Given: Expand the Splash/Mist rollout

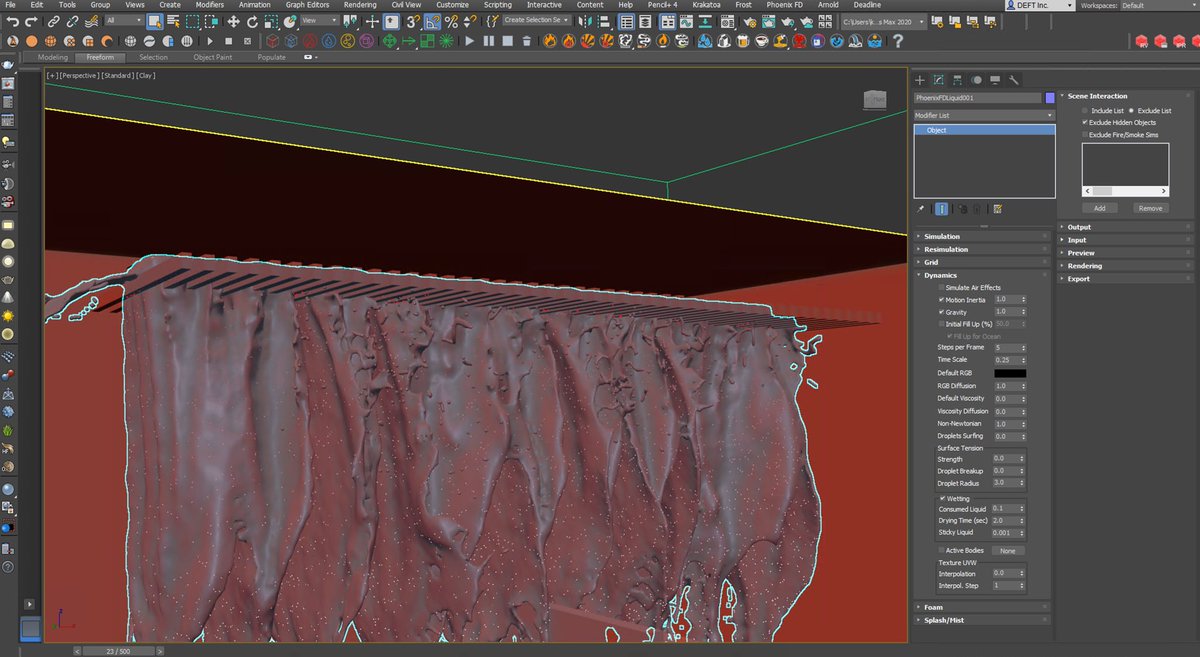Looking at the screenshot, I should (x=942, y=620).
